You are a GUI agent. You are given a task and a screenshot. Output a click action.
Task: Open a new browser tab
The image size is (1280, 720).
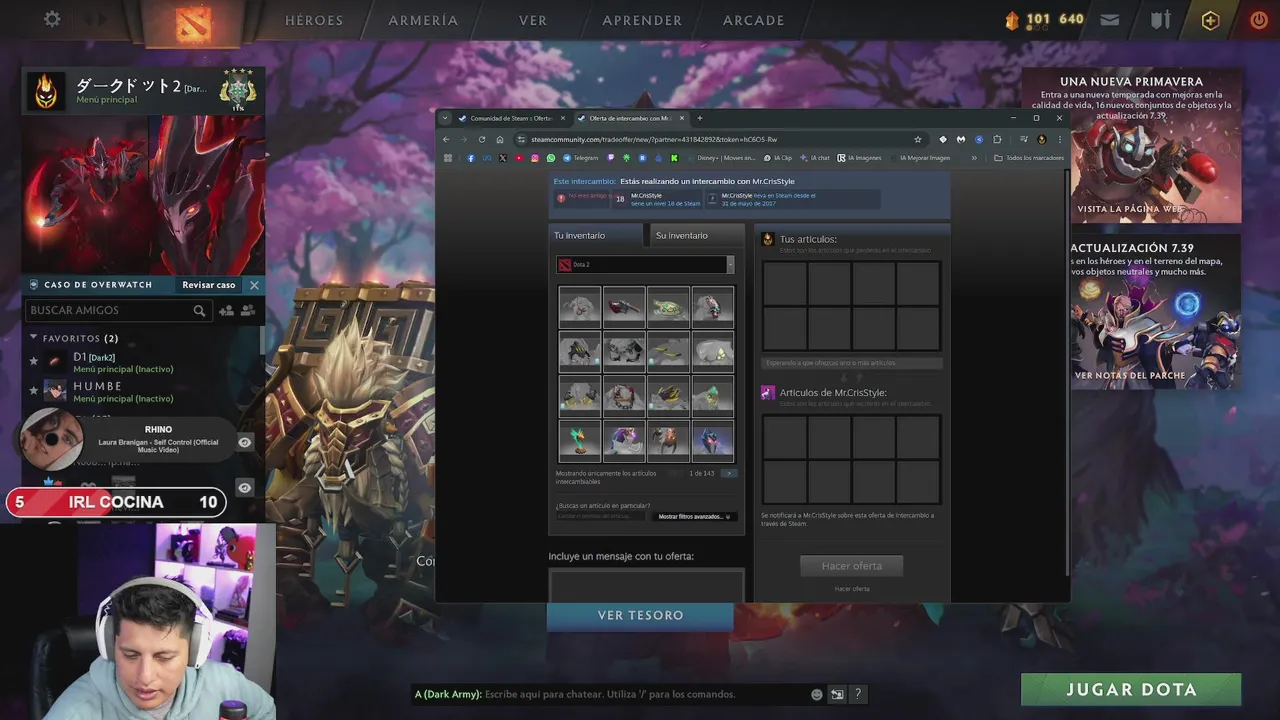coord(699,118)
